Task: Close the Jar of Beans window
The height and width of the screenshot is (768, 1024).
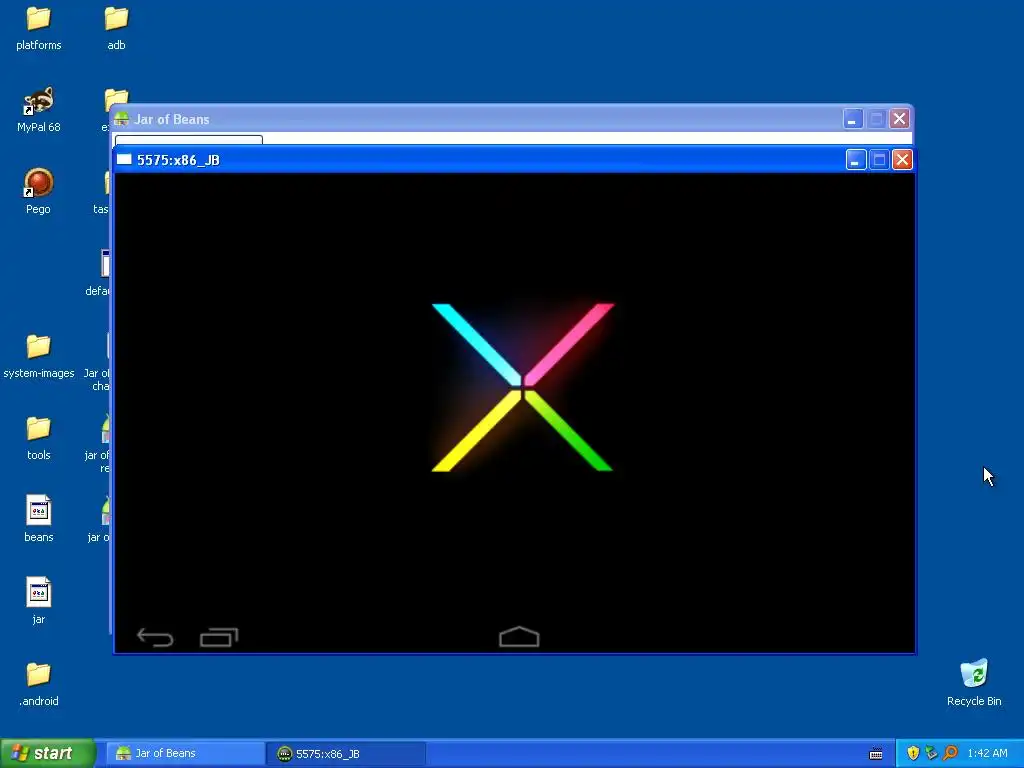Action: point(899,119)
